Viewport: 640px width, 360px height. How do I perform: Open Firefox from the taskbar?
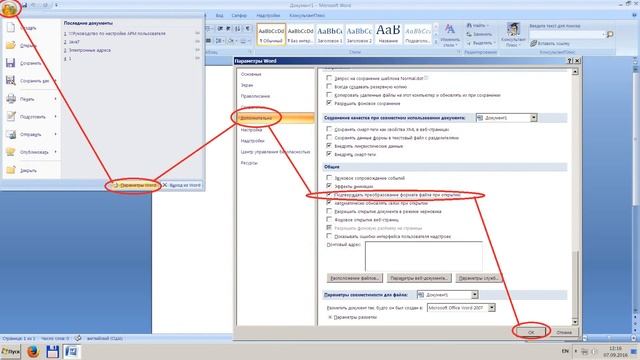click(x=33, y=351)
